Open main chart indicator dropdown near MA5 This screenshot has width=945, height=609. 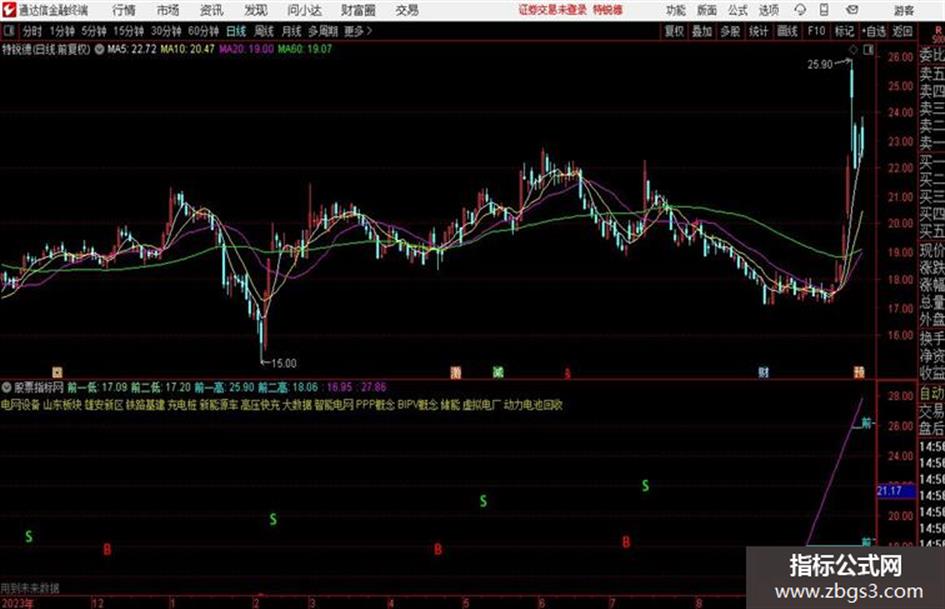(99, 49)
